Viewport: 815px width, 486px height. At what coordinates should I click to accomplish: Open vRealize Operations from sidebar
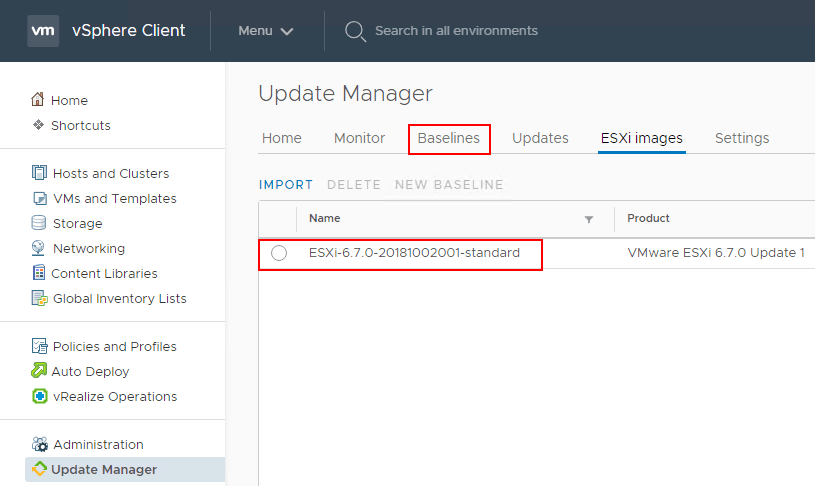pos(115,397)
